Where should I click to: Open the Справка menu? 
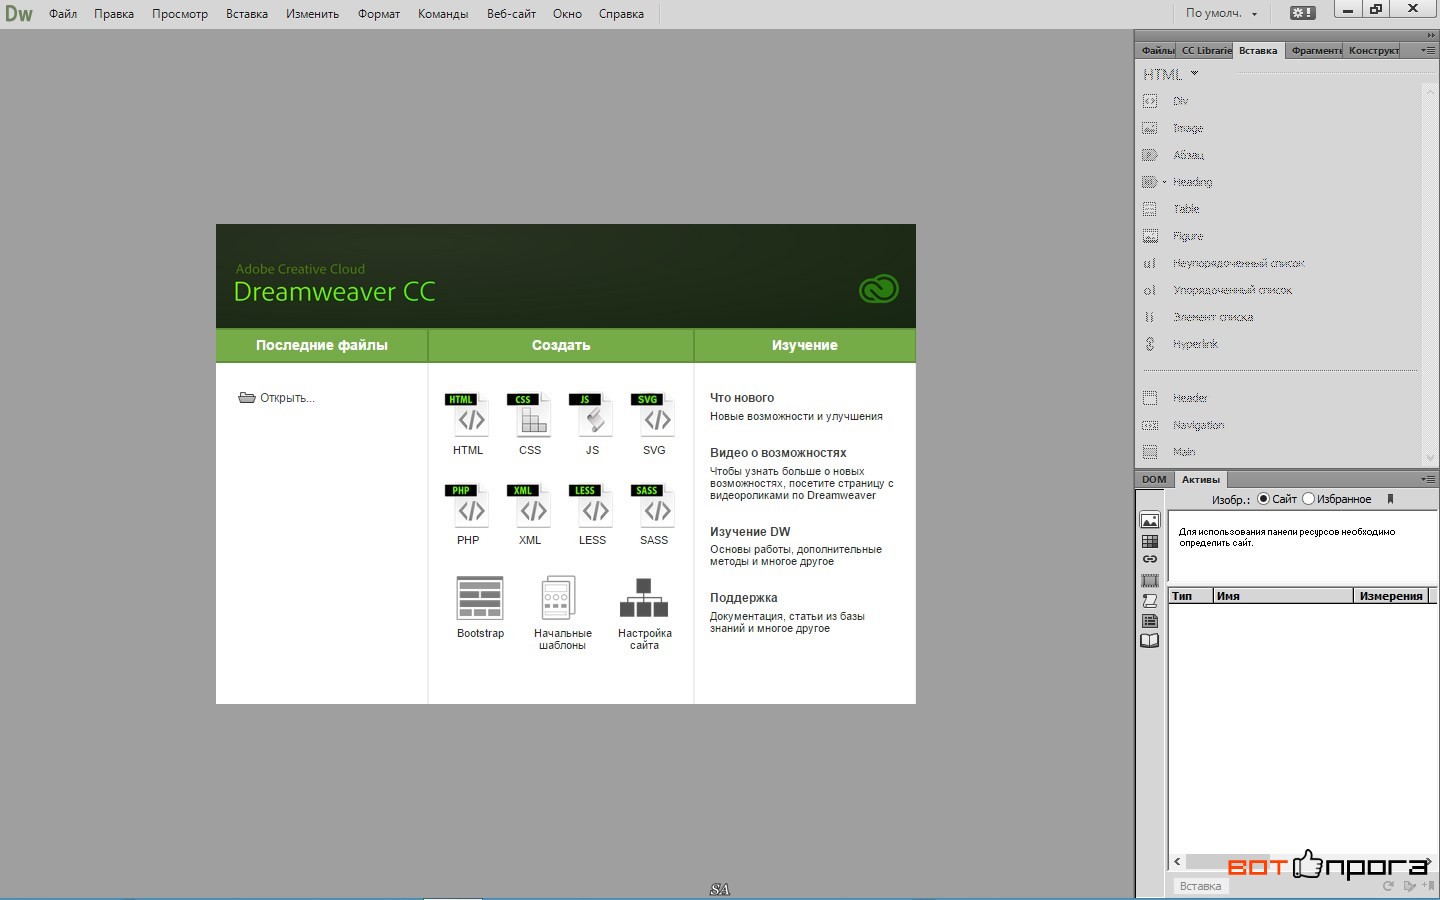click(x=621, y=14)
